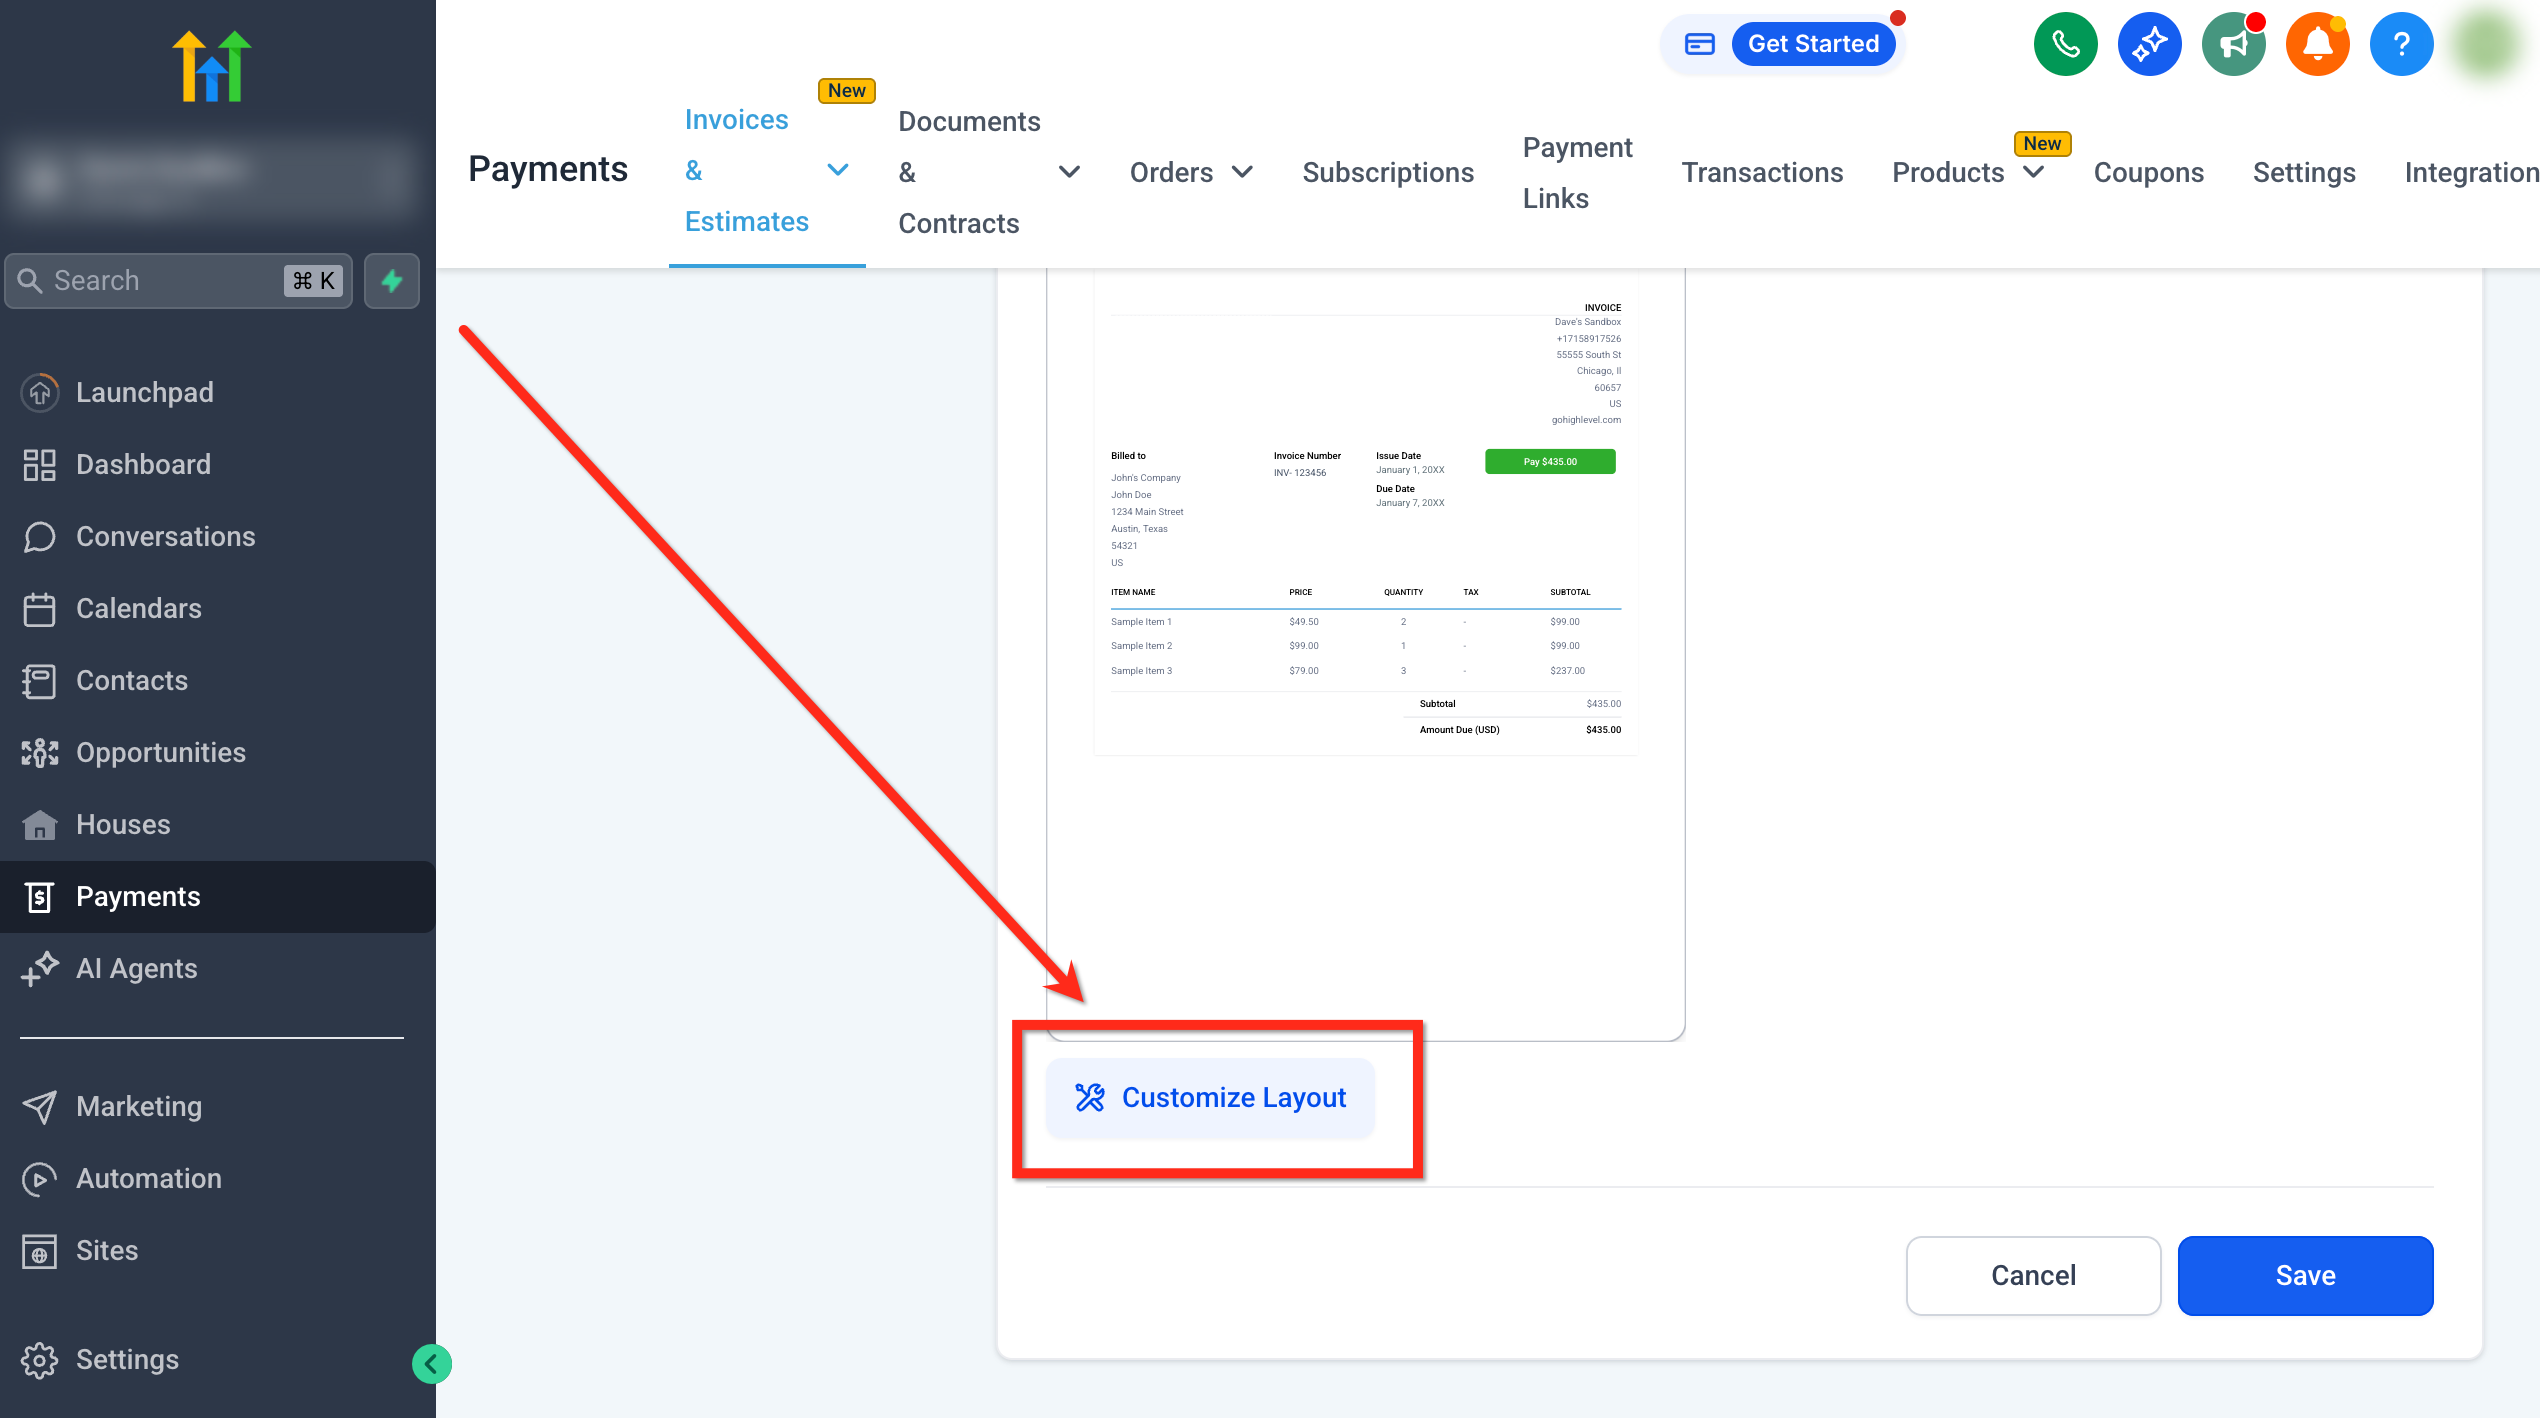
Task: Click the blue help question mark icon
Action: (x=2401, y=44)
